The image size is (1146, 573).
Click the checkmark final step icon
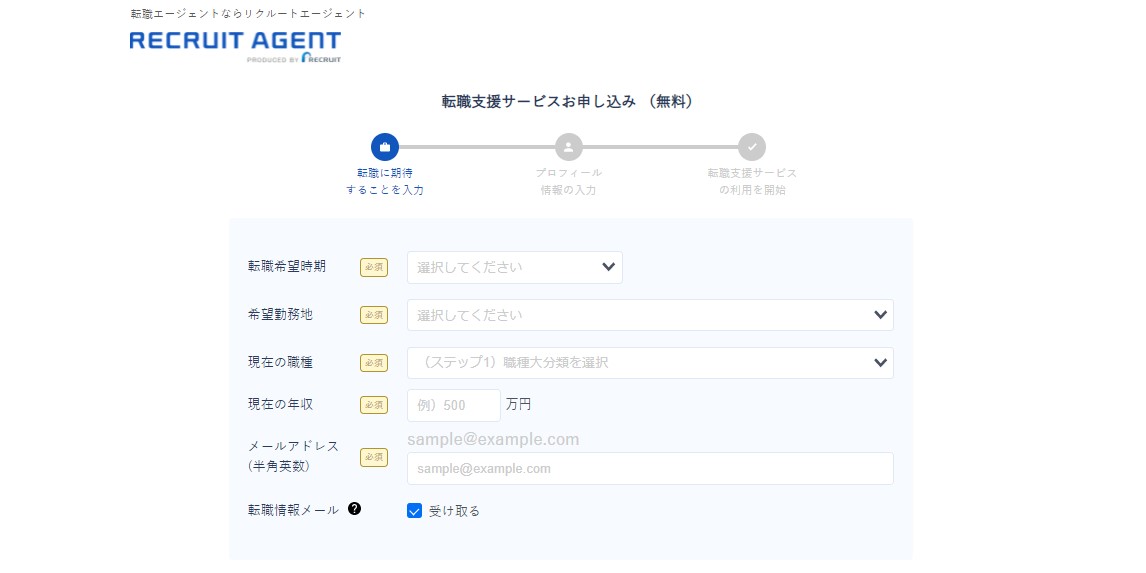pyautogui.click(x=752, y=147)
